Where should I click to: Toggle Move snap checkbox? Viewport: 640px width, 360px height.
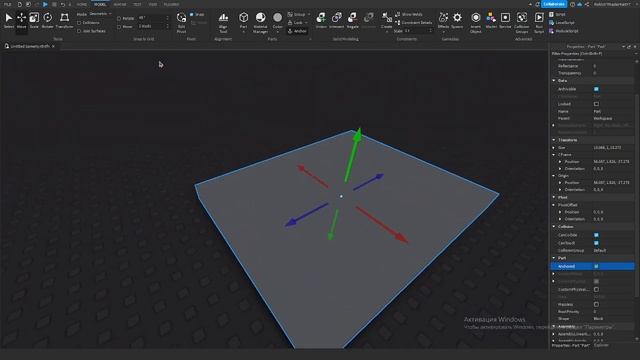coord(119,27)
